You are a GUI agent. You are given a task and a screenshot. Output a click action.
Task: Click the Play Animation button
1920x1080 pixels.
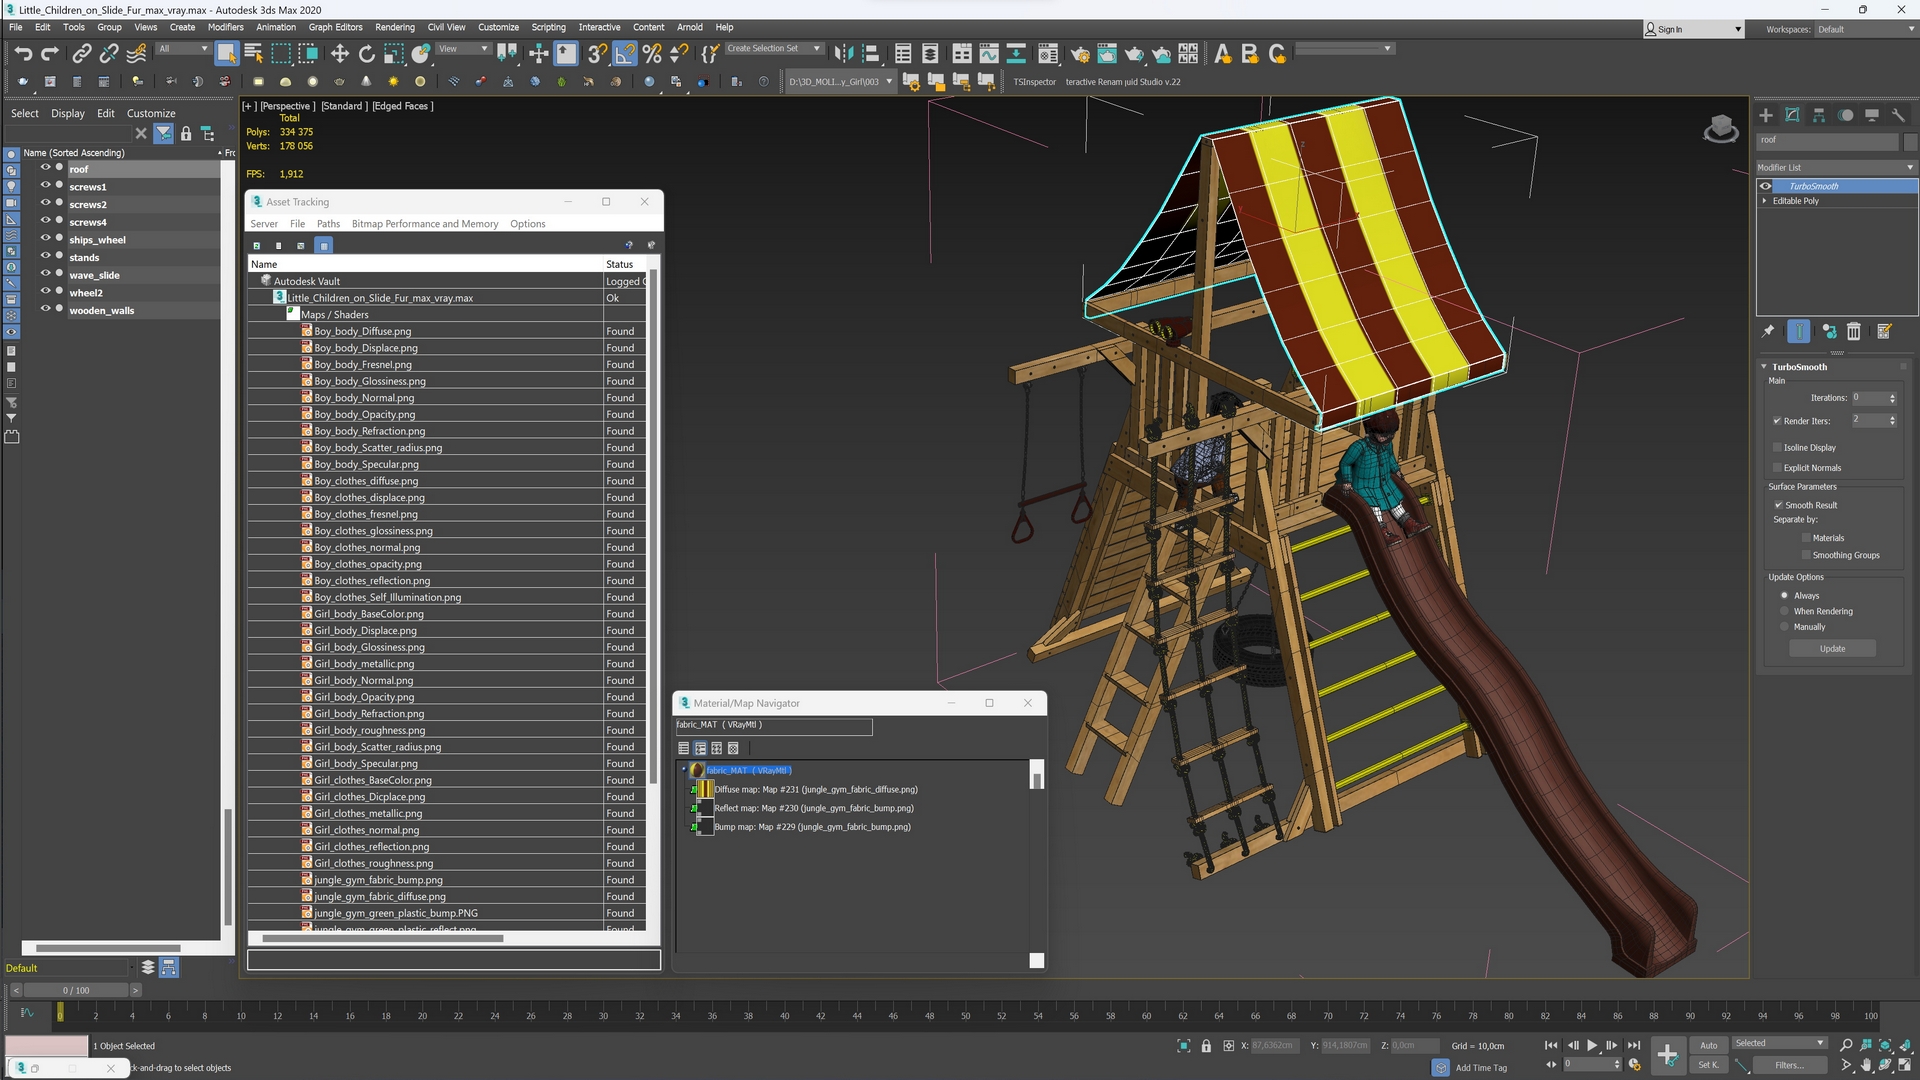pos(1592,1045)
